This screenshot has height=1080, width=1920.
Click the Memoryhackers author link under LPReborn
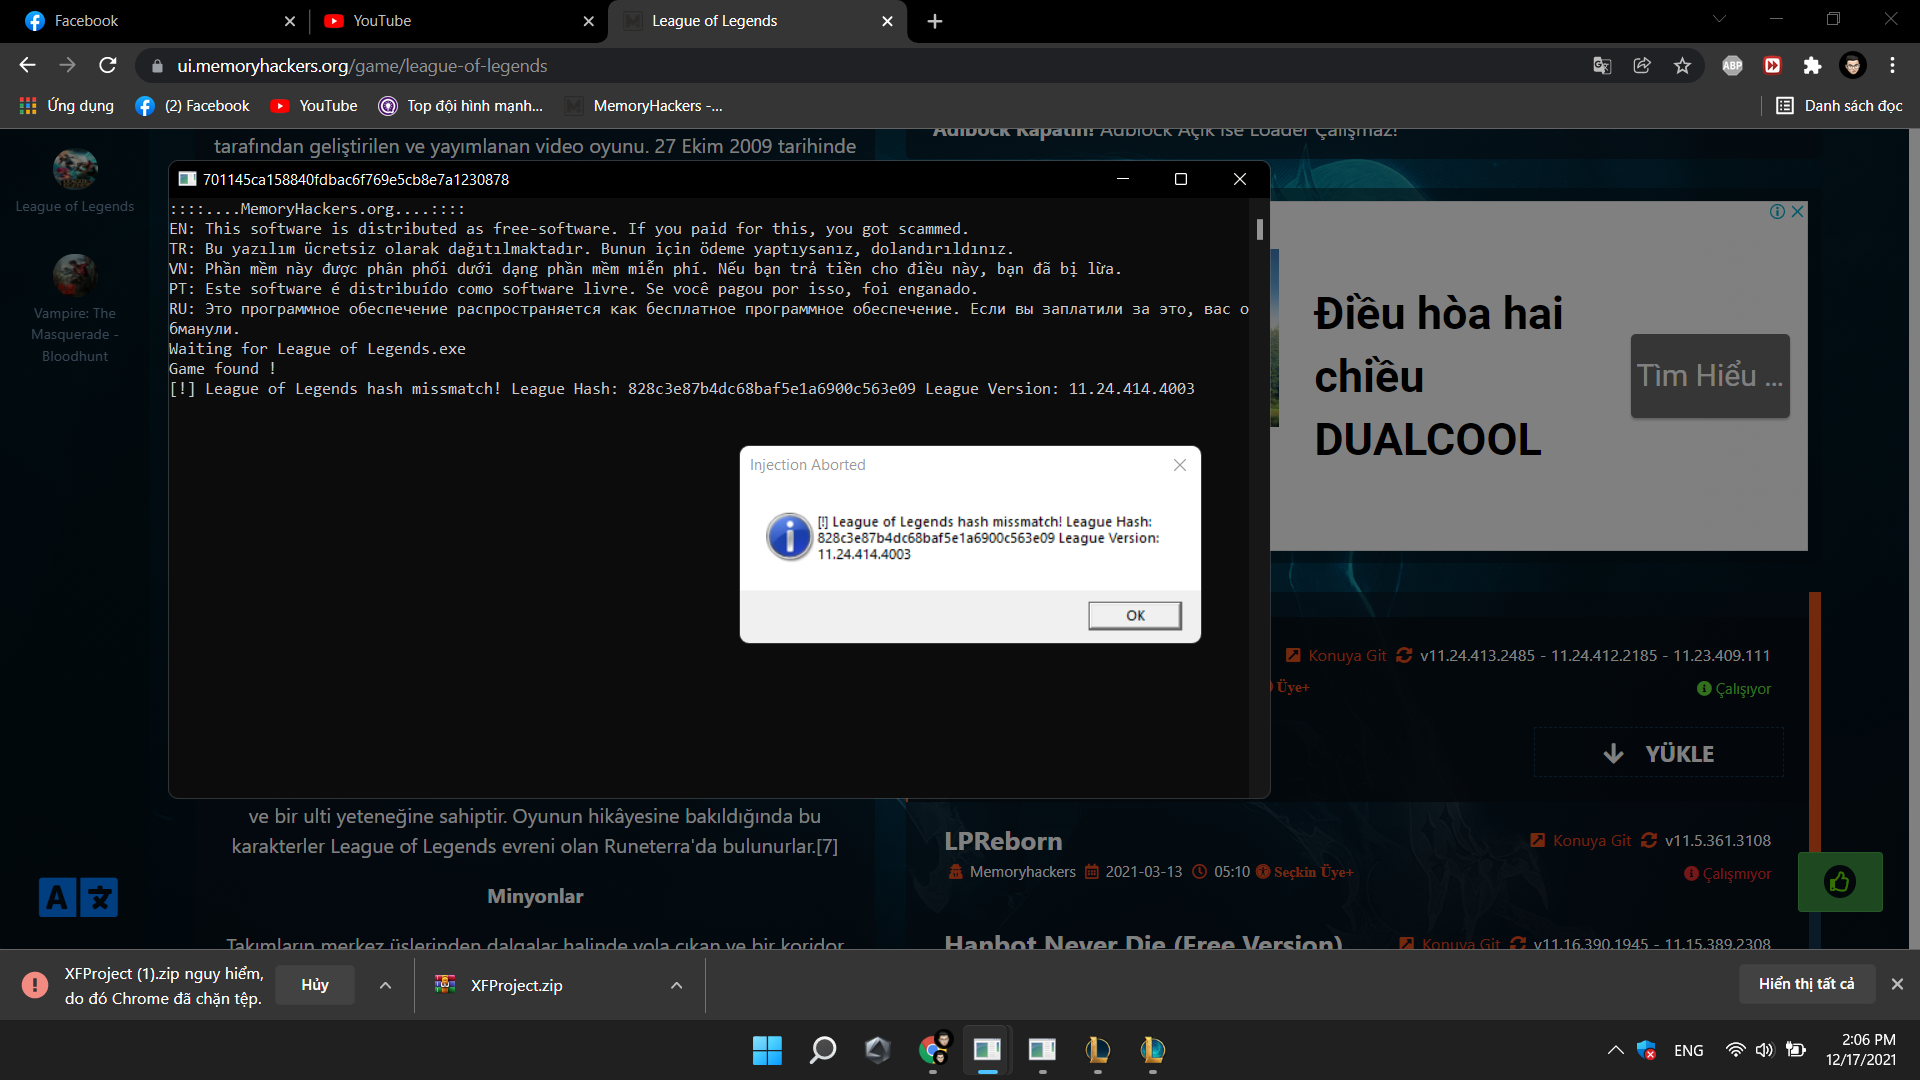tap(1022, 872)
